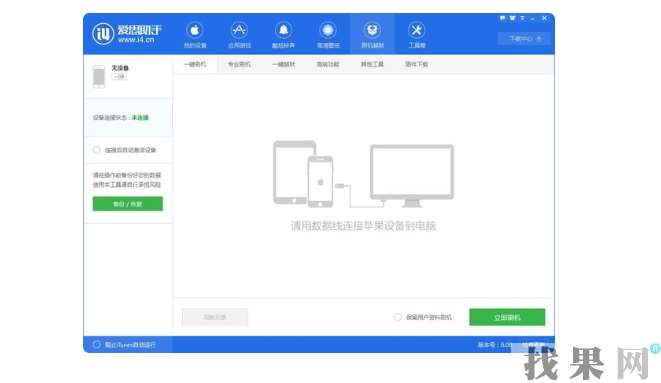Viewport: 661px width, 383px height.
Task: Minimize the i4 assistant window
Action: 532,18
